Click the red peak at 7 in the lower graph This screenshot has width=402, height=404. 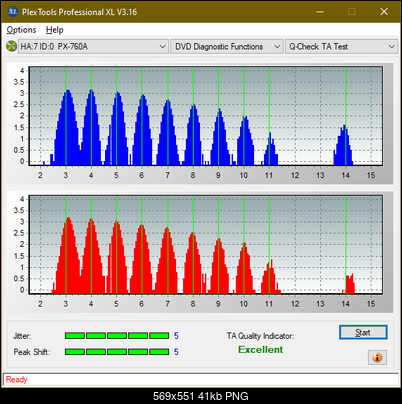click(167, 260)
